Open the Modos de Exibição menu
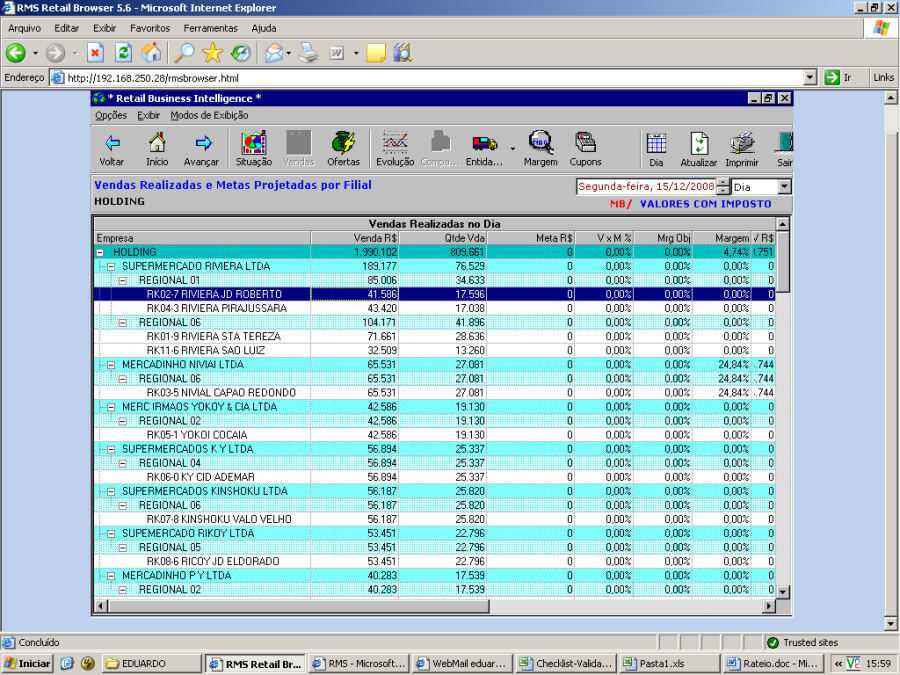This screenshot has width=900, height=675. click(209, 115)
